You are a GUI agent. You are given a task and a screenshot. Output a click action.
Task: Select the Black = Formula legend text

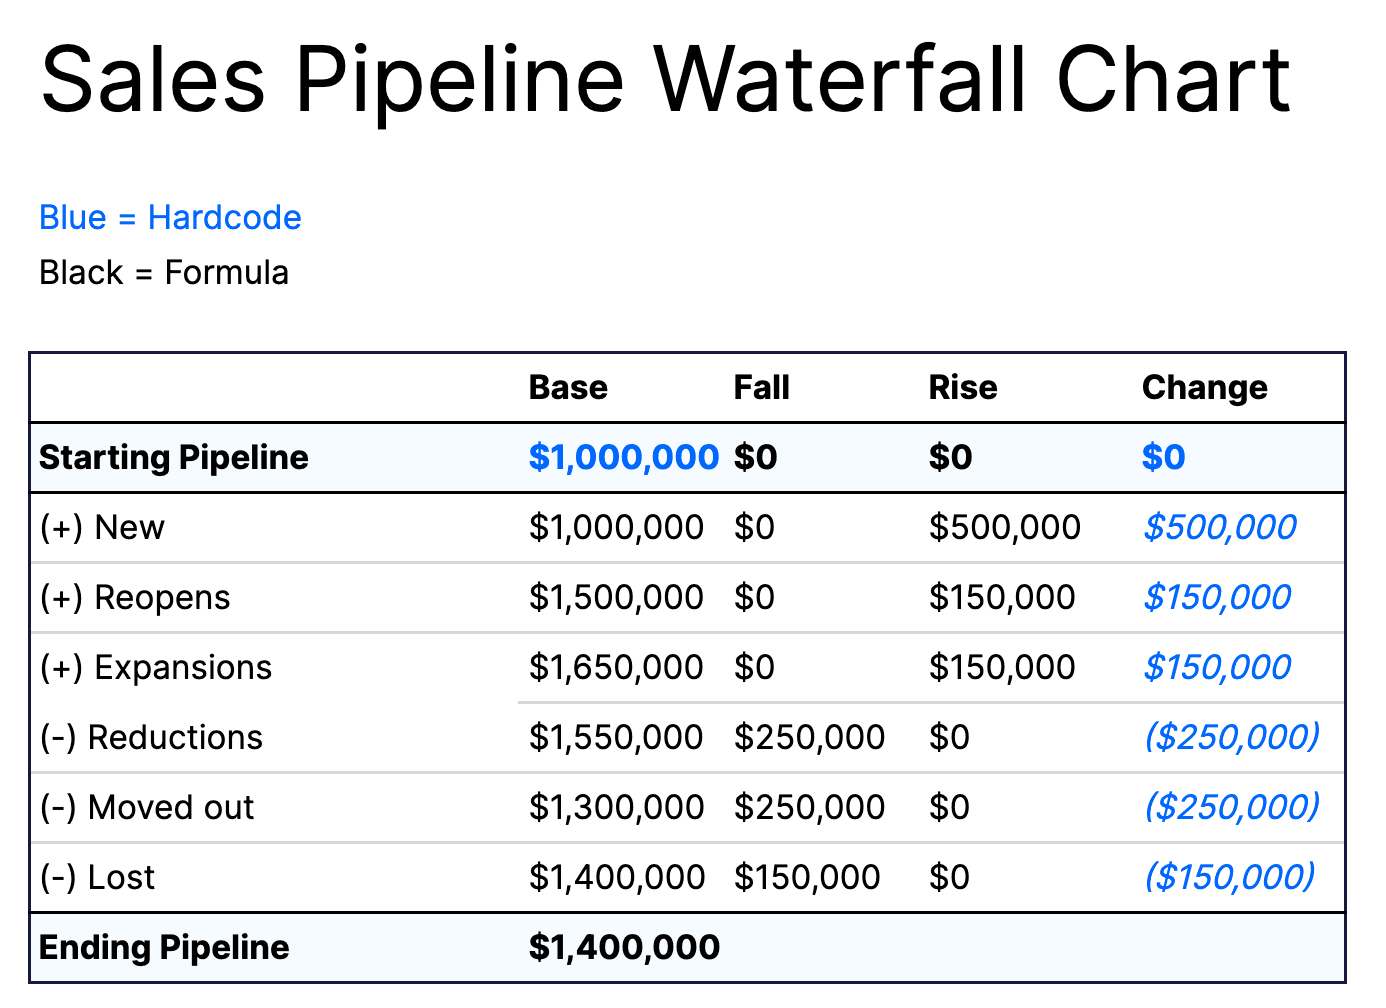(164, 272)
